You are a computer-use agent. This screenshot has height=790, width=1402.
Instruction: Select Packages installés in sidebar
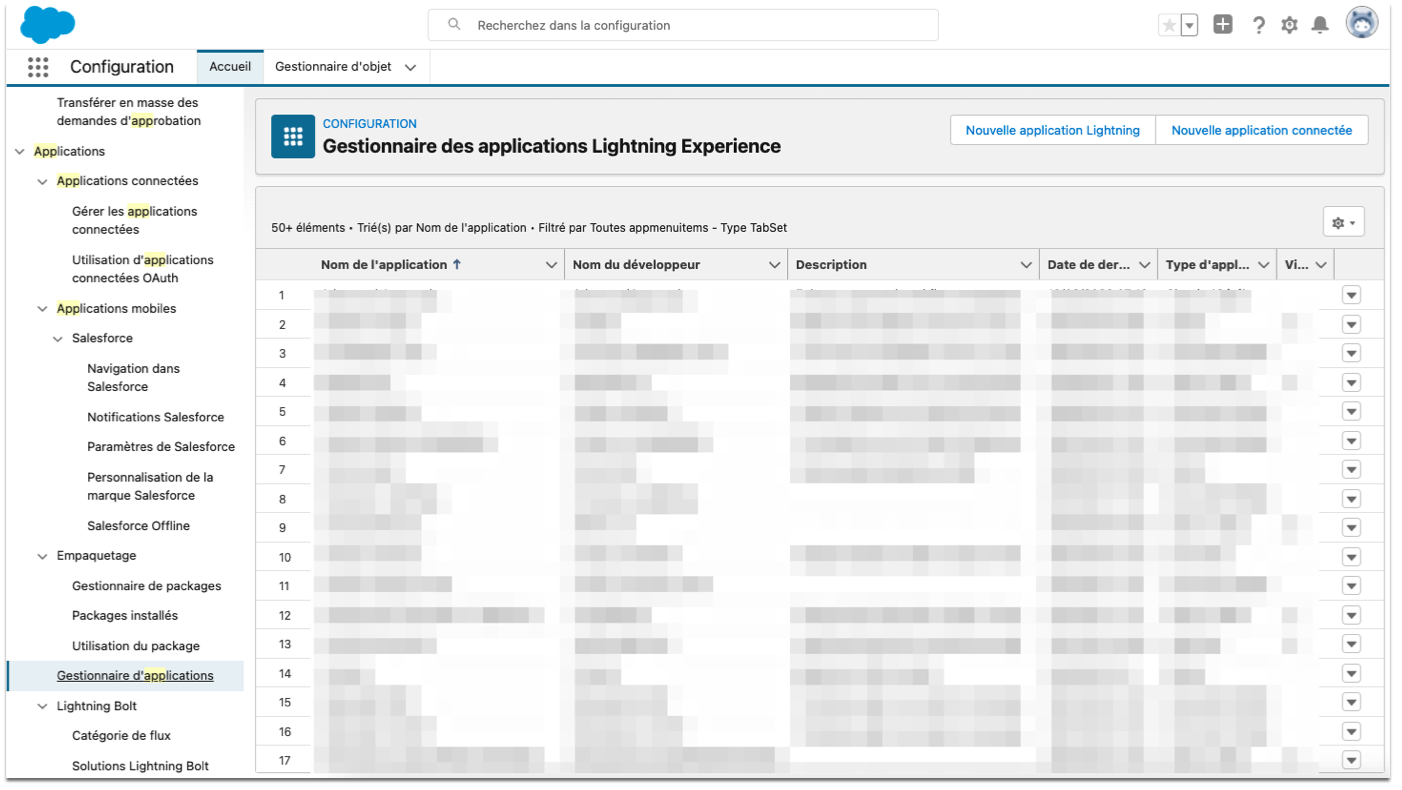tap(124, 616)
